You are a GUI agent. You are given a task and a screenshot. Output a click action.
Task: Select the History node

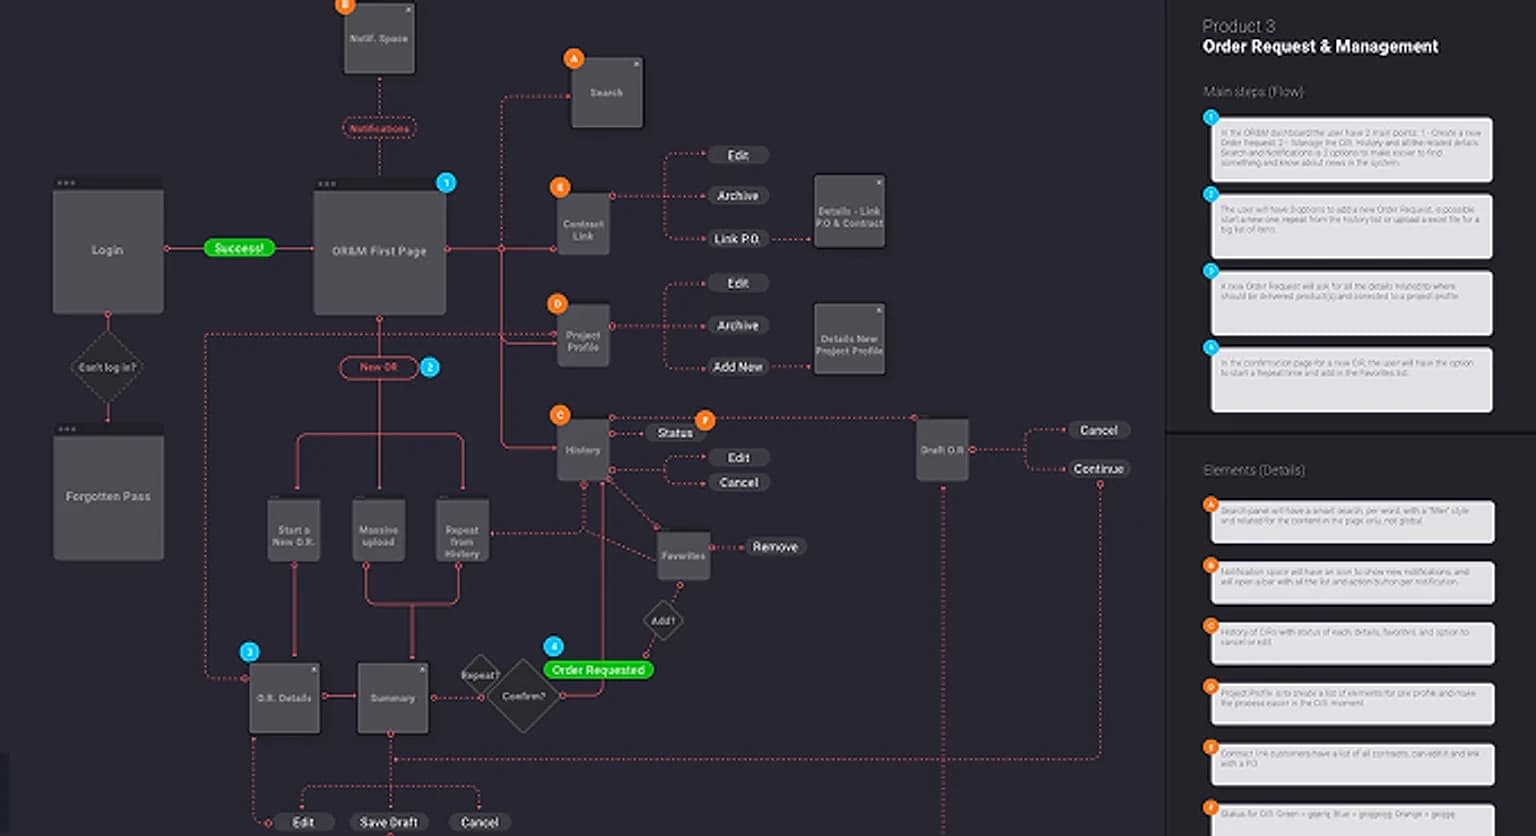pyautogui.click(x=583, y=449)
